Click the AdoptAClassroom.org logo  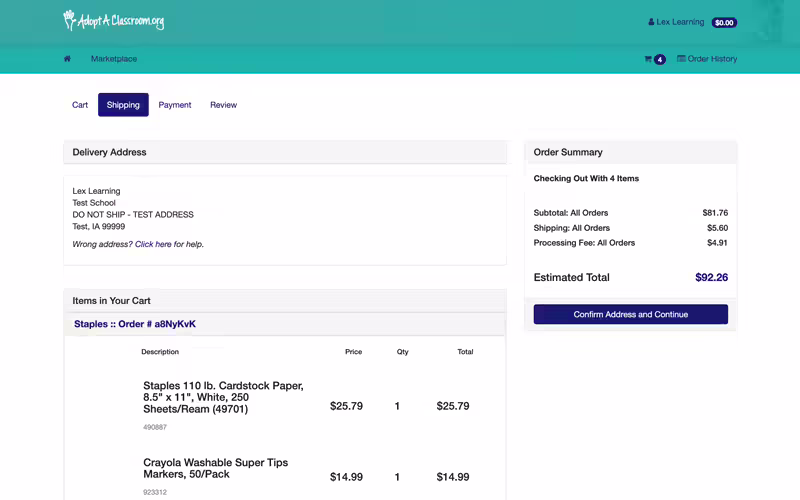coord(113,20)
